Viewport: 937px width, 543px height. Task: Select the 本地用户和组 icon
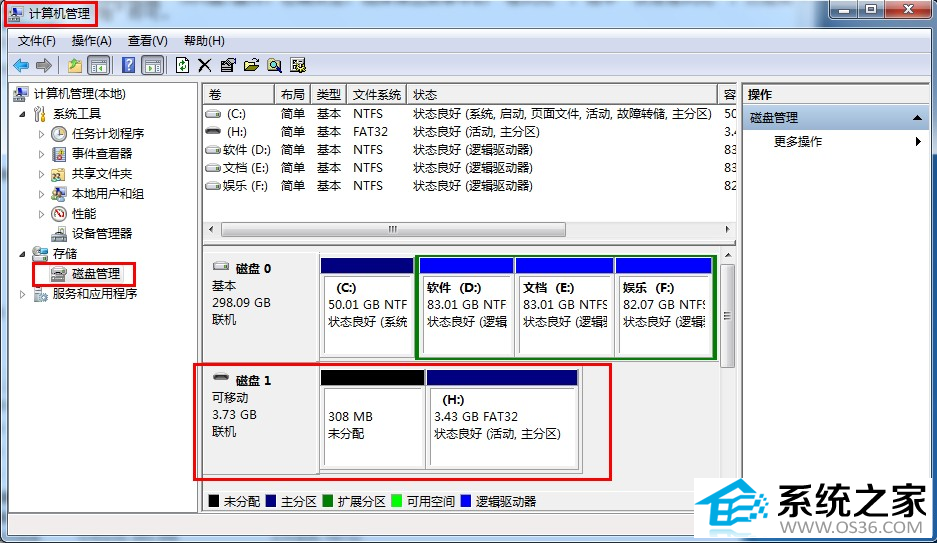coord(59,194)
